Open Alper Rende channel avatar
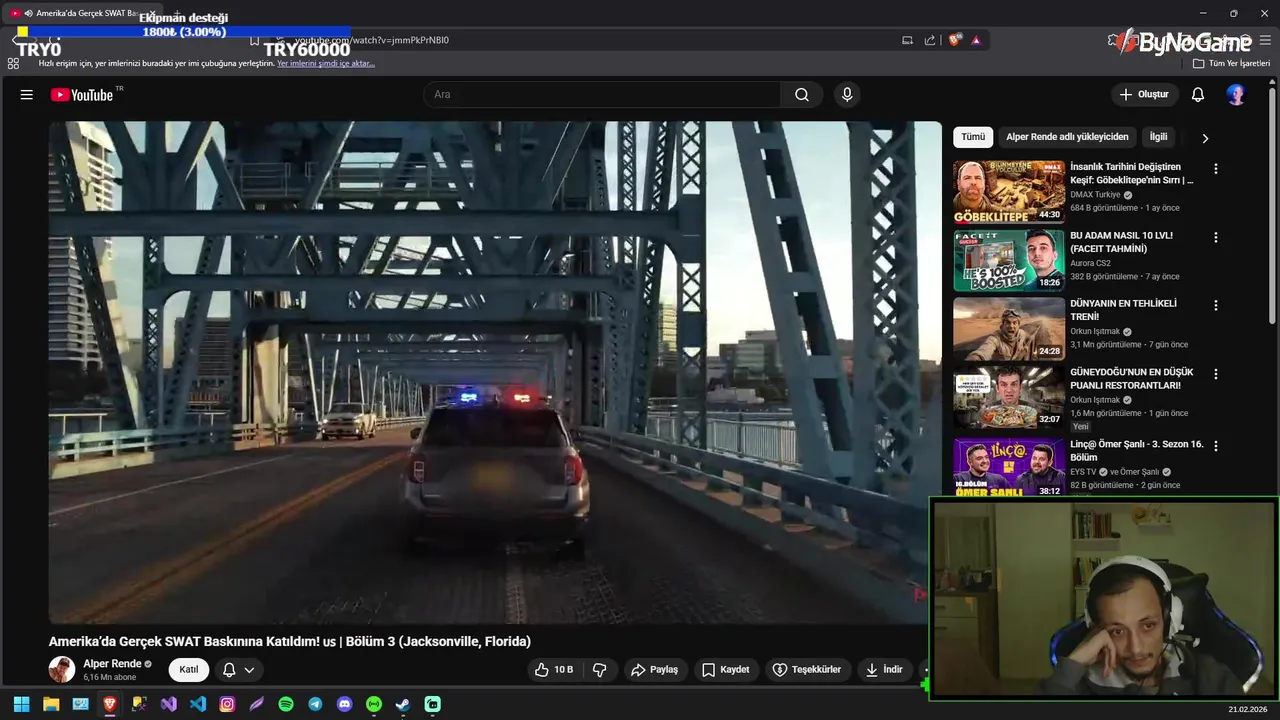The width and height of the screenshot is (1280, 720). click(x=62, y=670)
